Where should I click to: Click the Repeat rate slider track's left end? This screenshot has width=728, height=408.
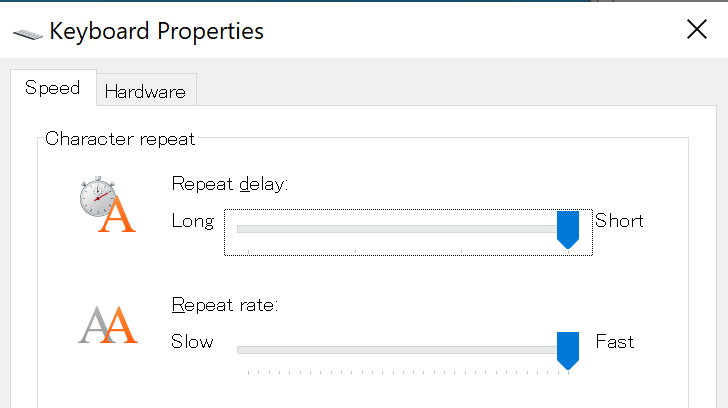click(240, 350)
